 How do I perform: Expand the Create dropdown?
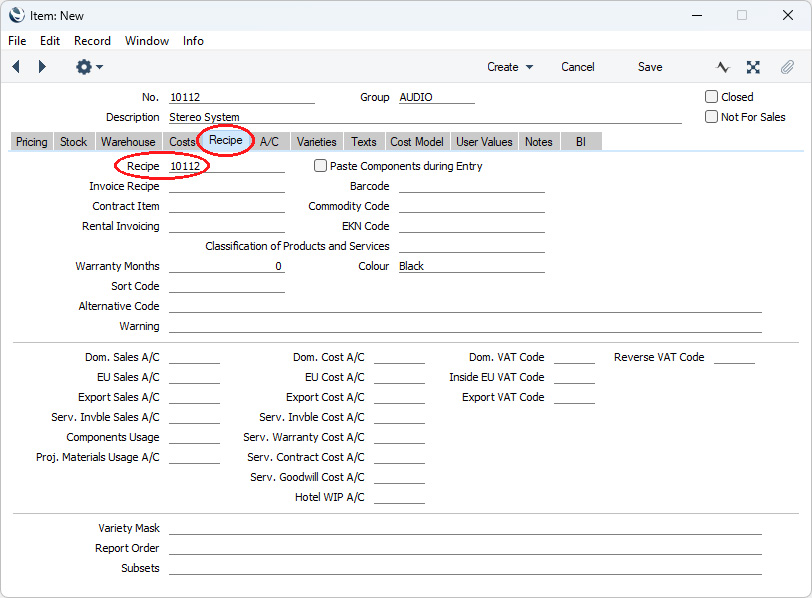pos(510,67)
